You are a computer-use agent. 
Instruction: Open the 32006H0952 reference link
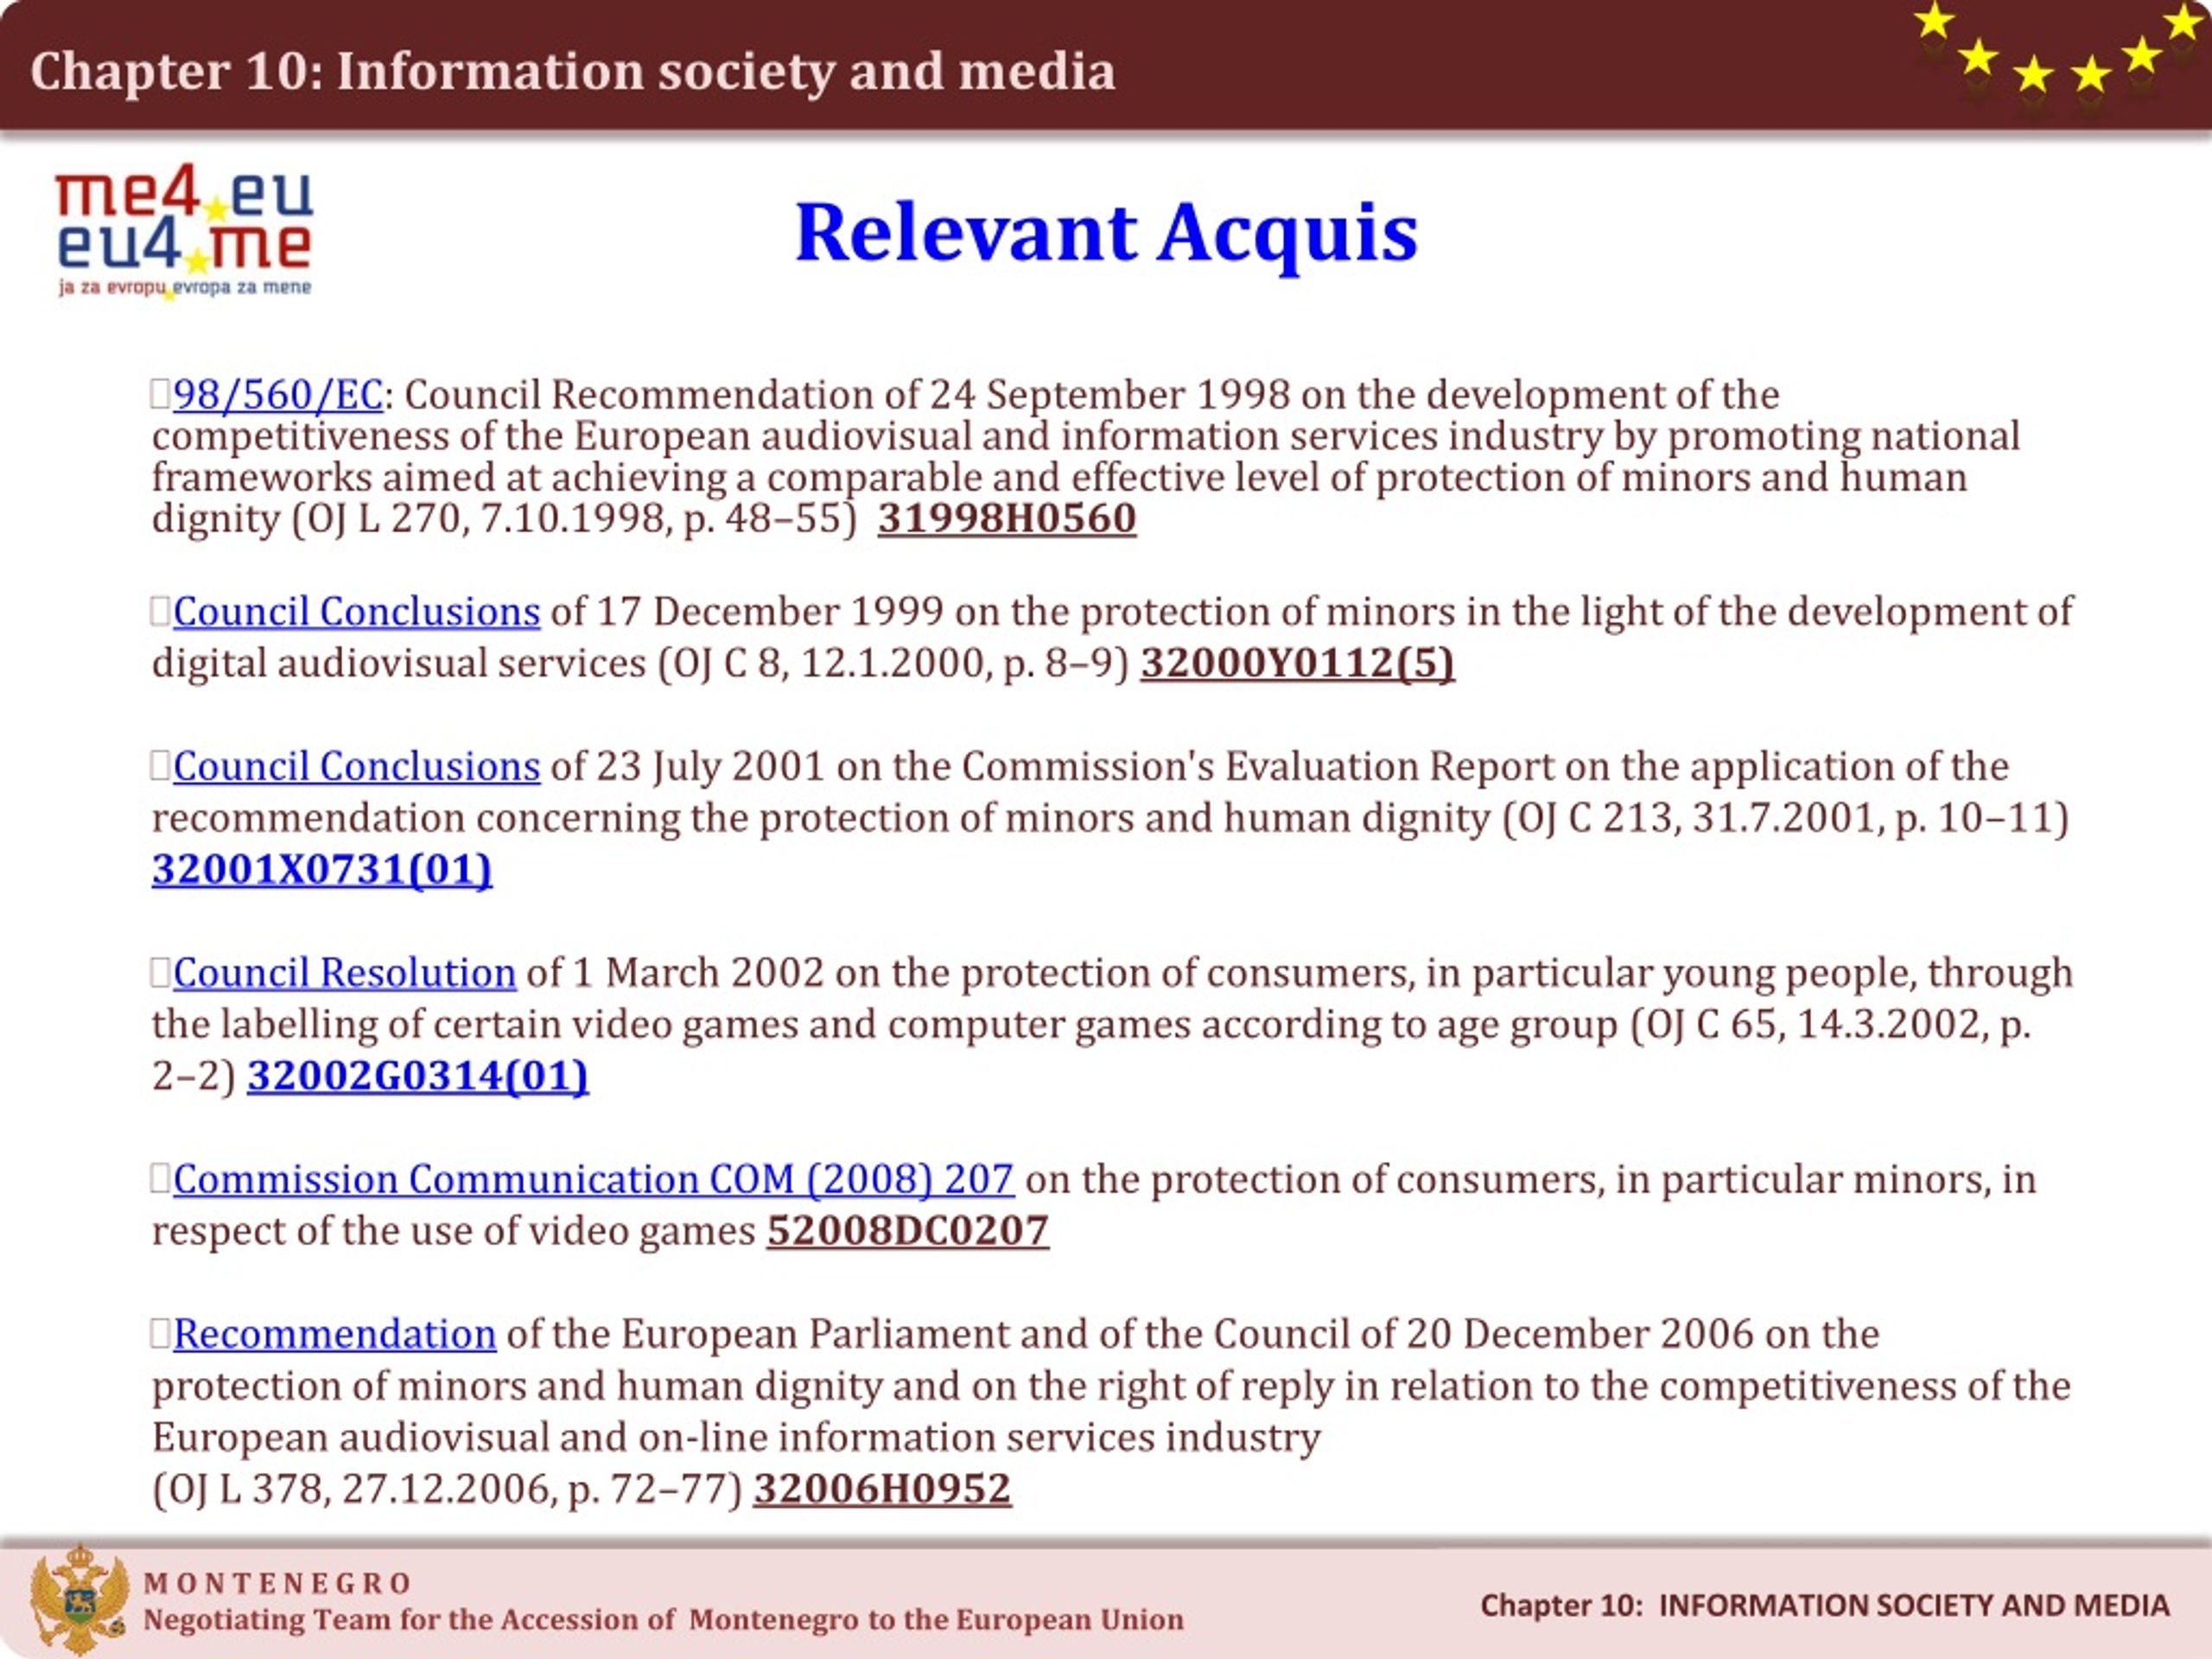click(882, 1489)
